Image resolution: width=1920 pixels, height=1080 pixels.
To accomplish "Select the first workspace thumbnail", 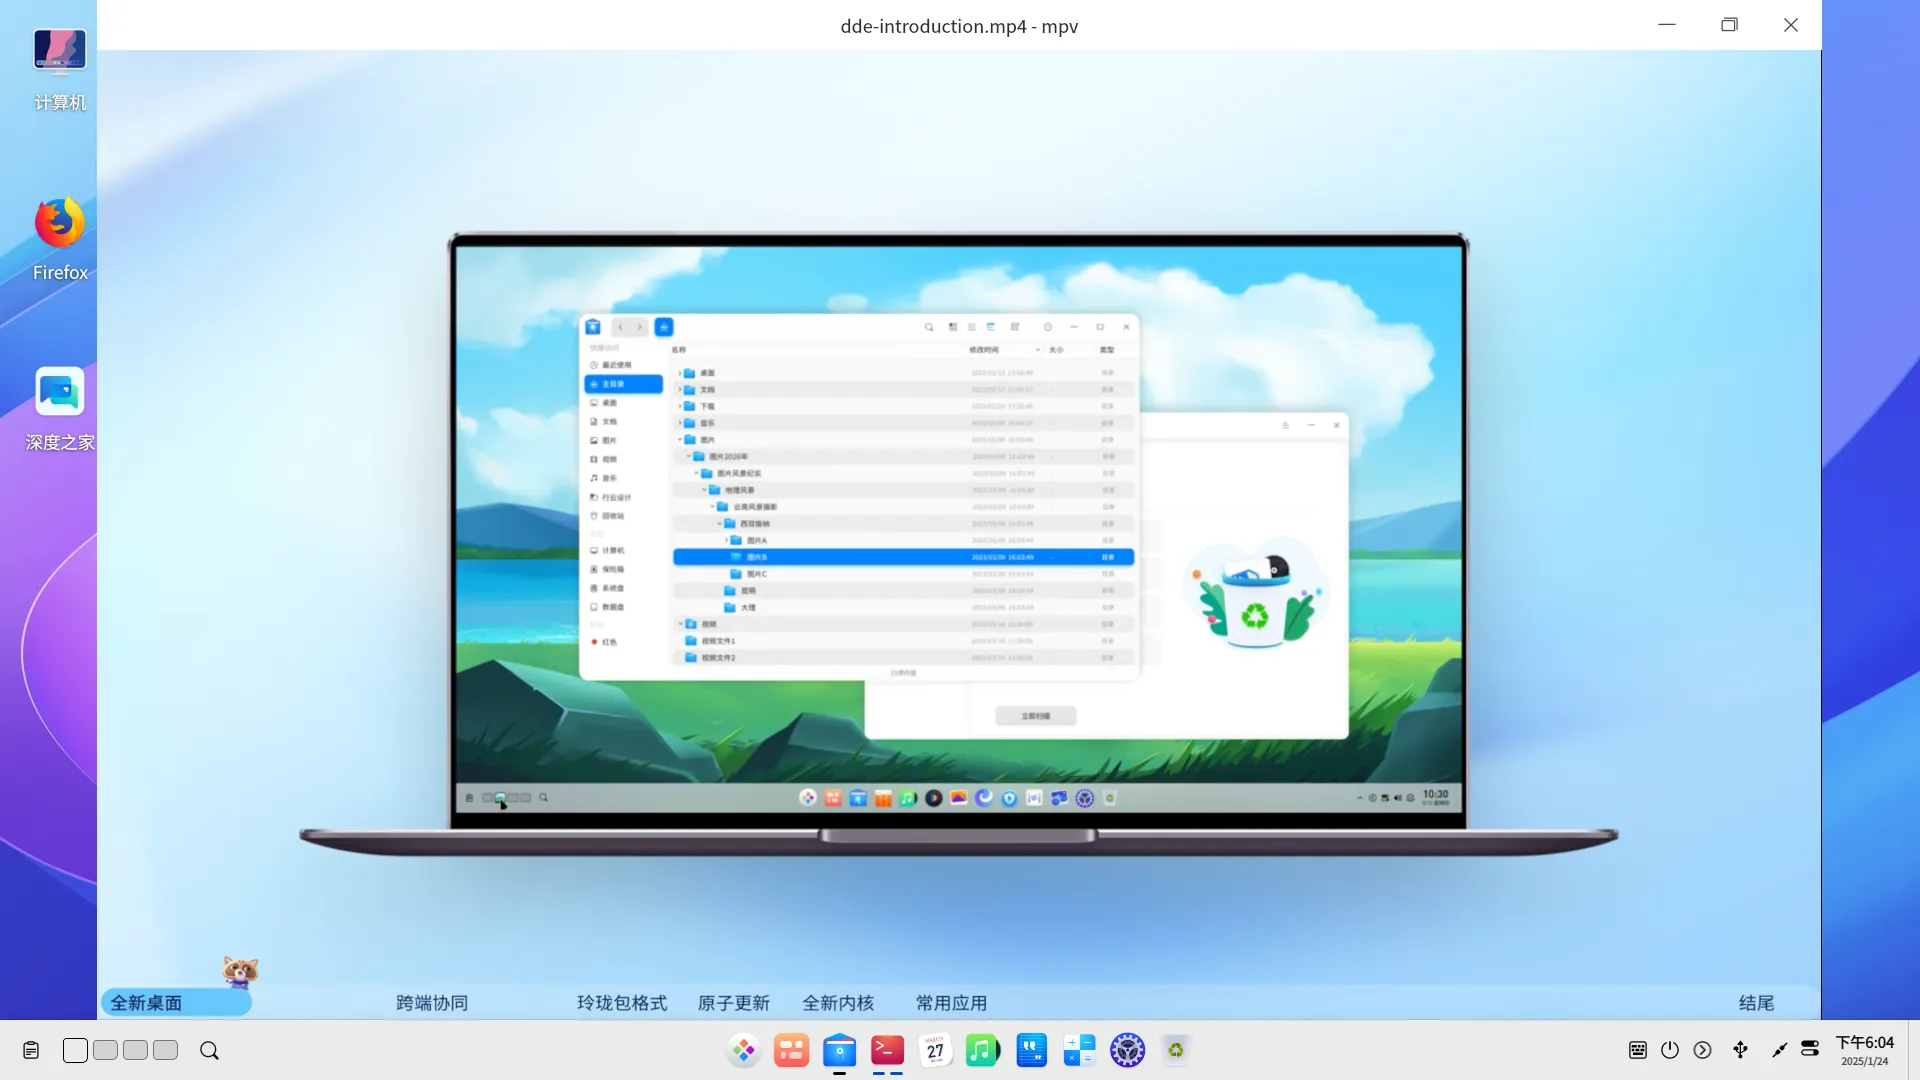I will tap(75, 1050).
